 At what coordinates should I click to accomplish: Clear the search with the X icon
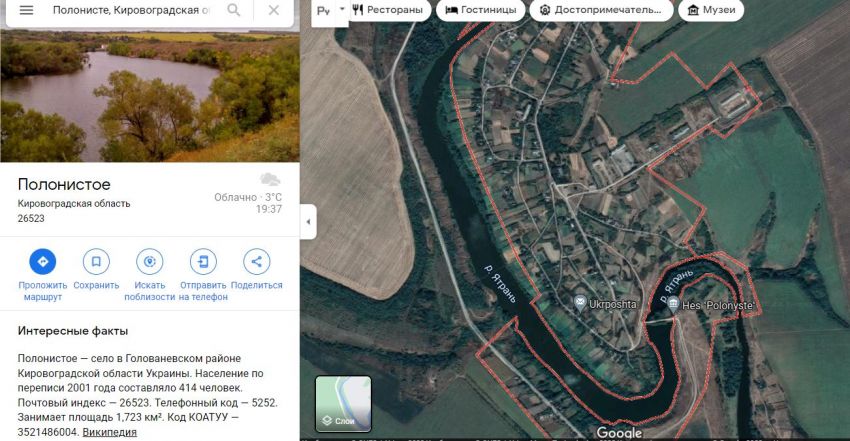tap(274, 10)
